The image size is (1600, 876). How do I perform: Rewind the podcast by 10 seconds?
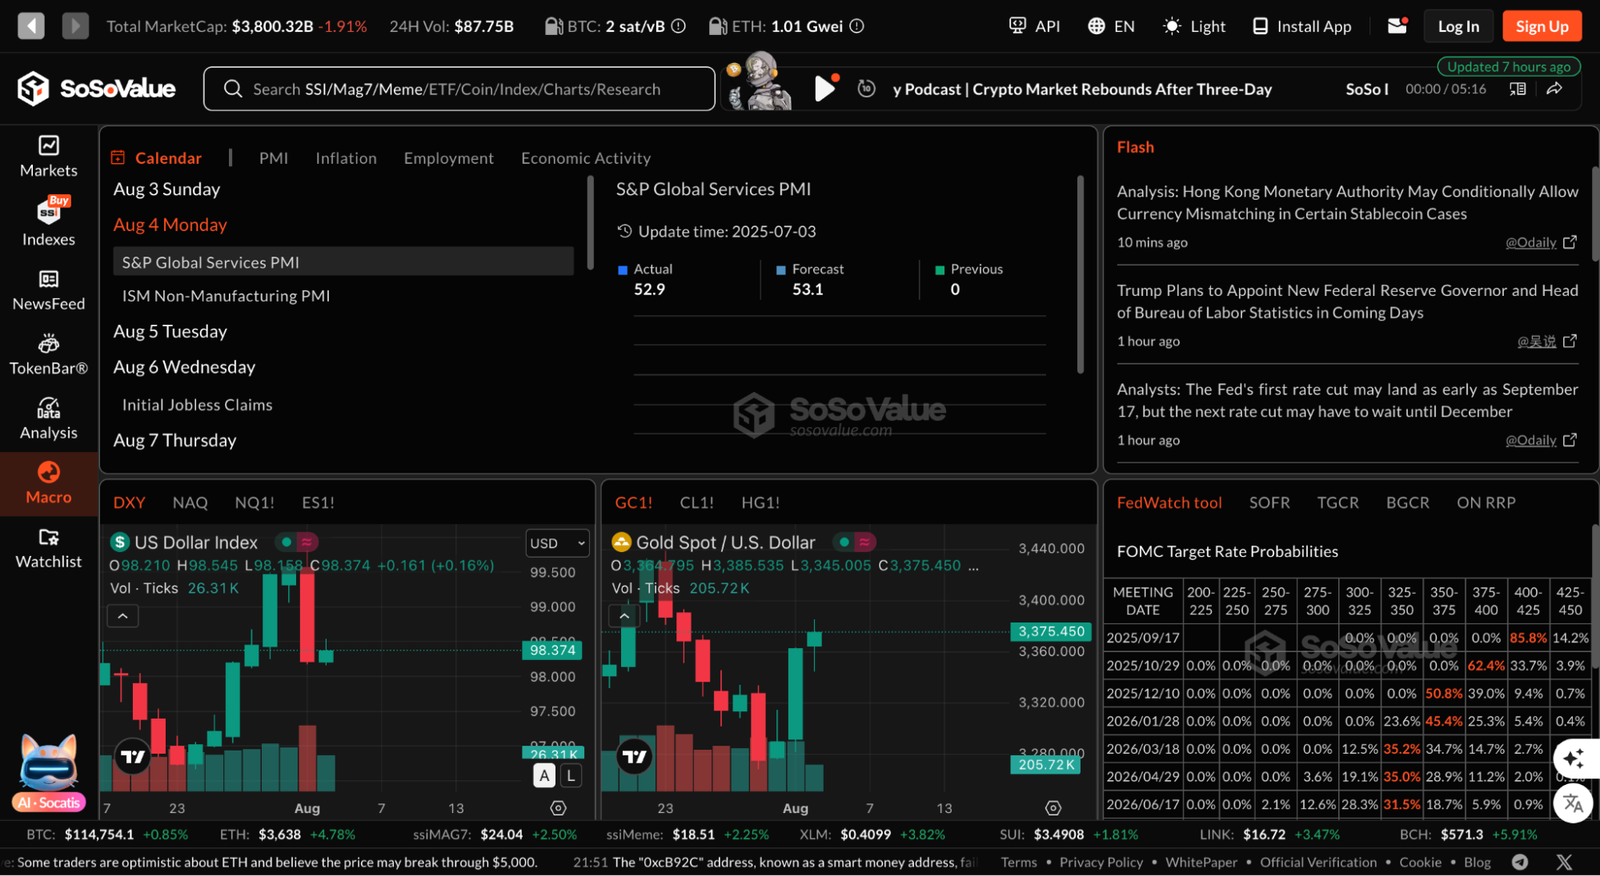[867, 89]
